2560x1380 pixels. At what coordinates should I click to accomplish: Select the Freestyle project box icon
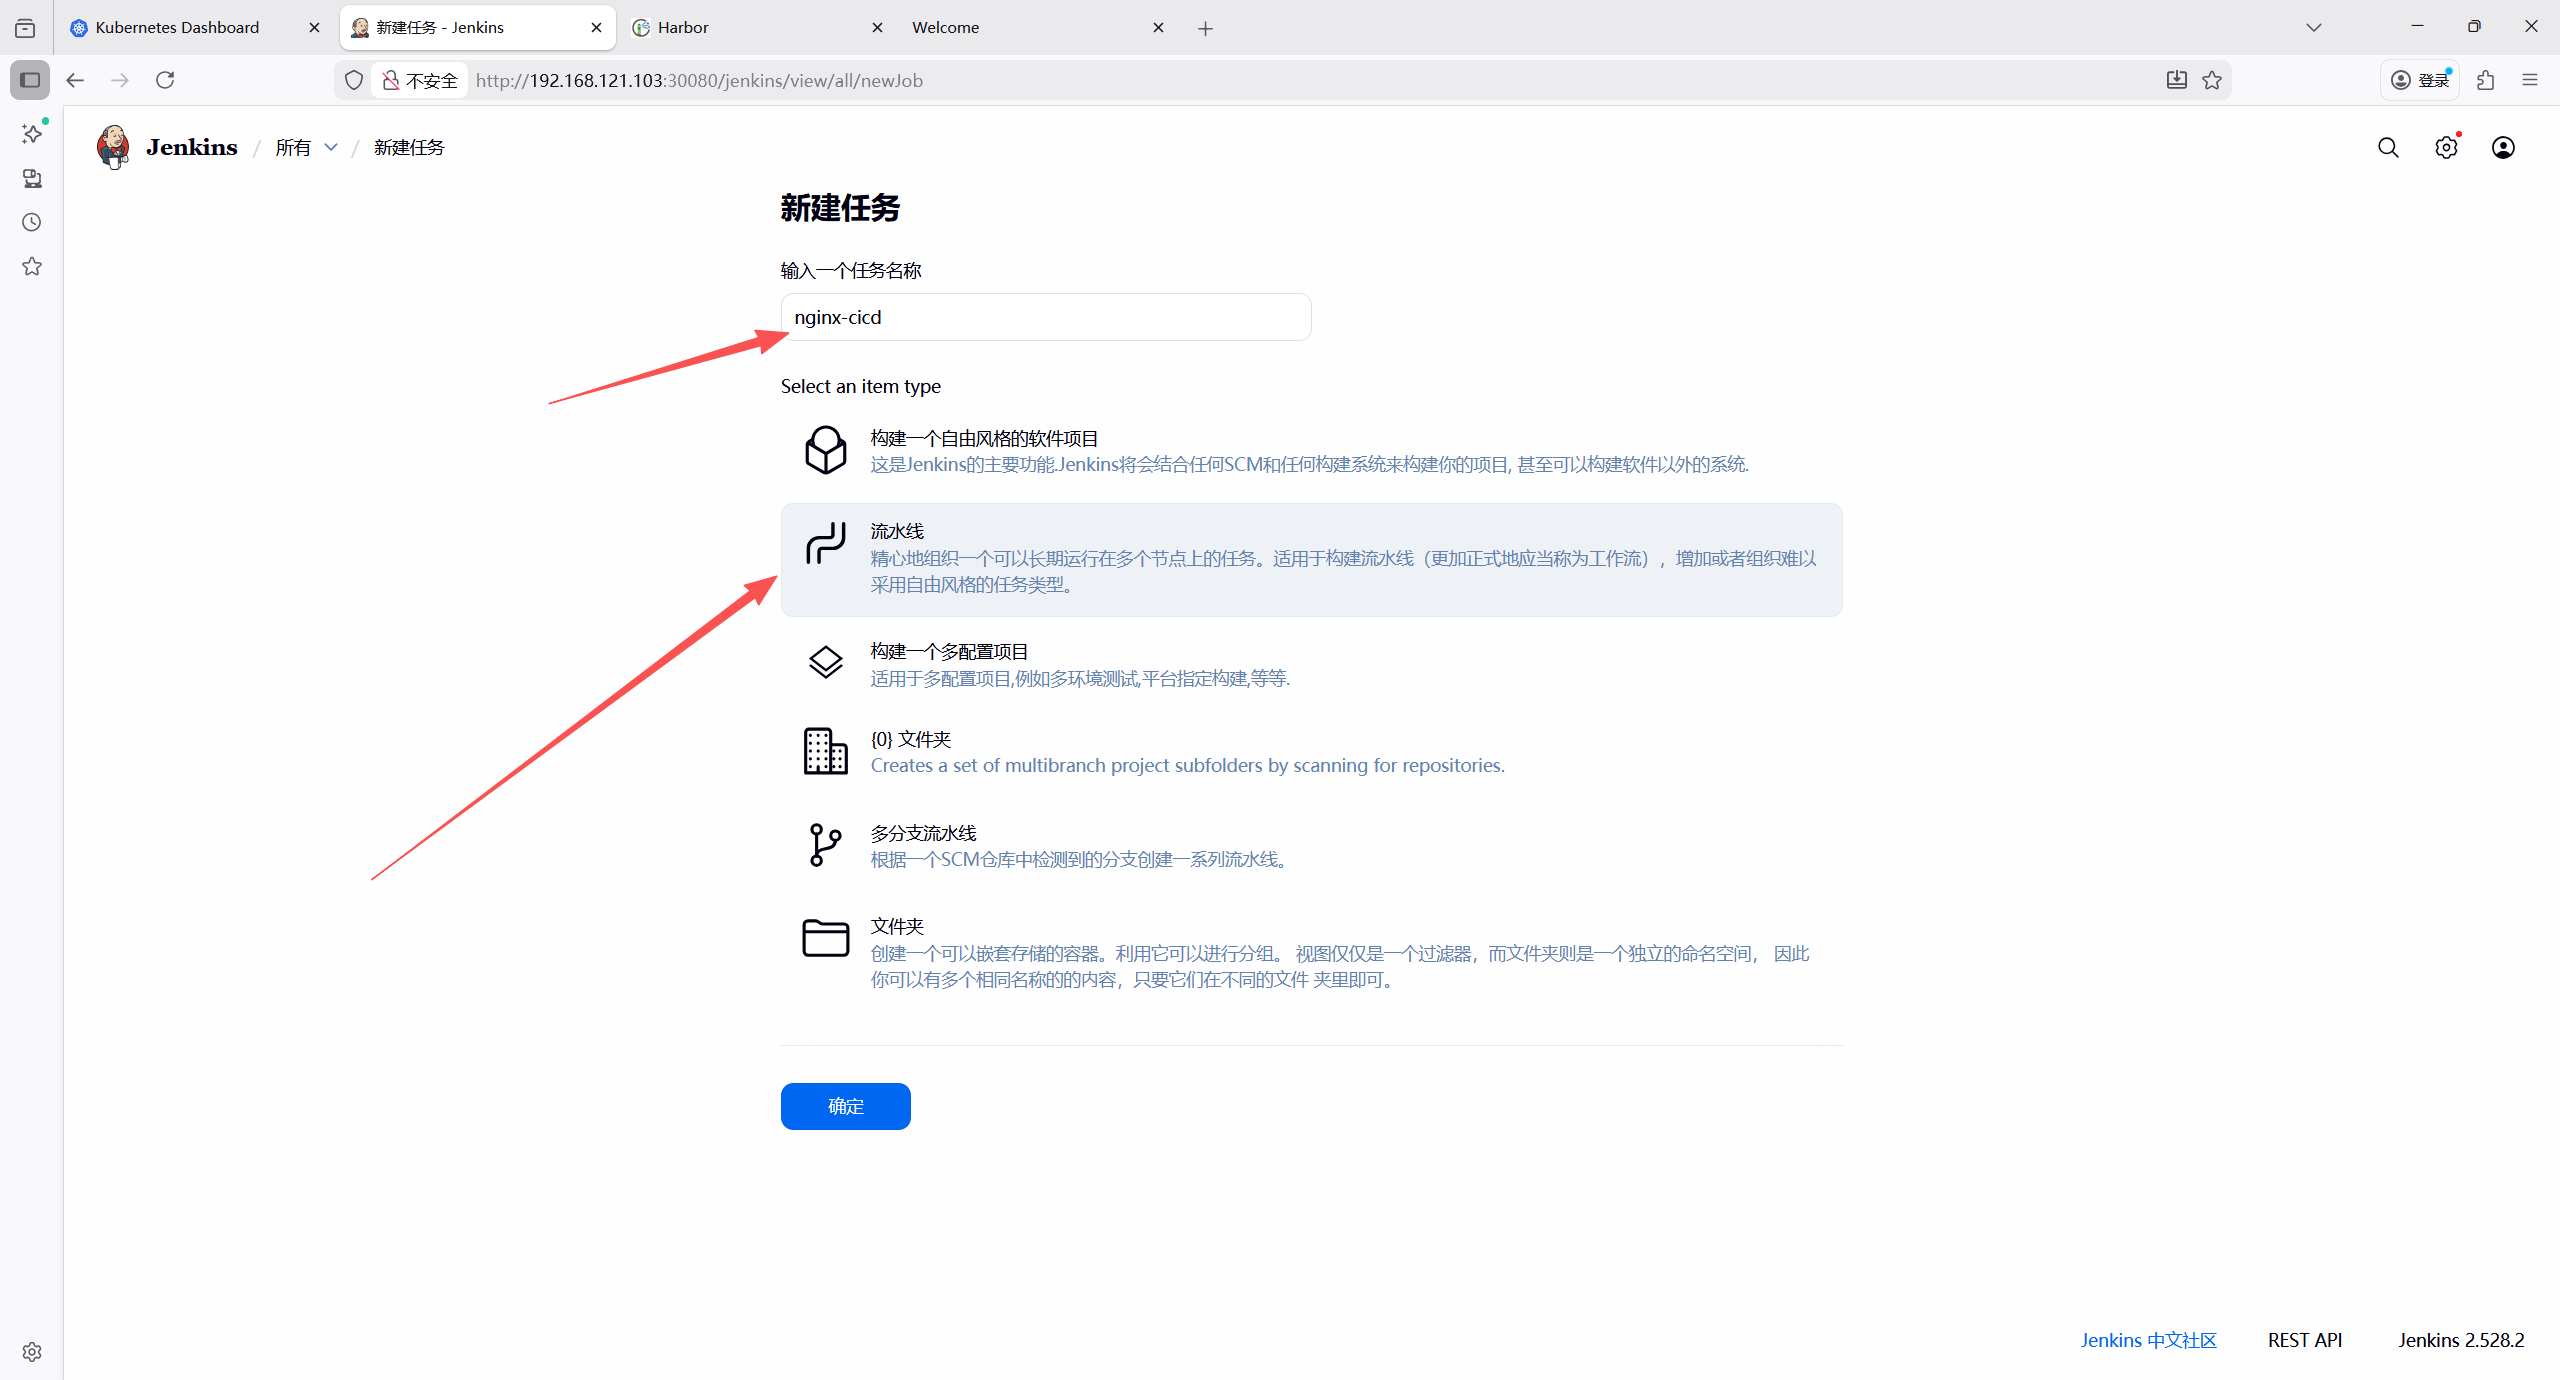click(825, 450)
